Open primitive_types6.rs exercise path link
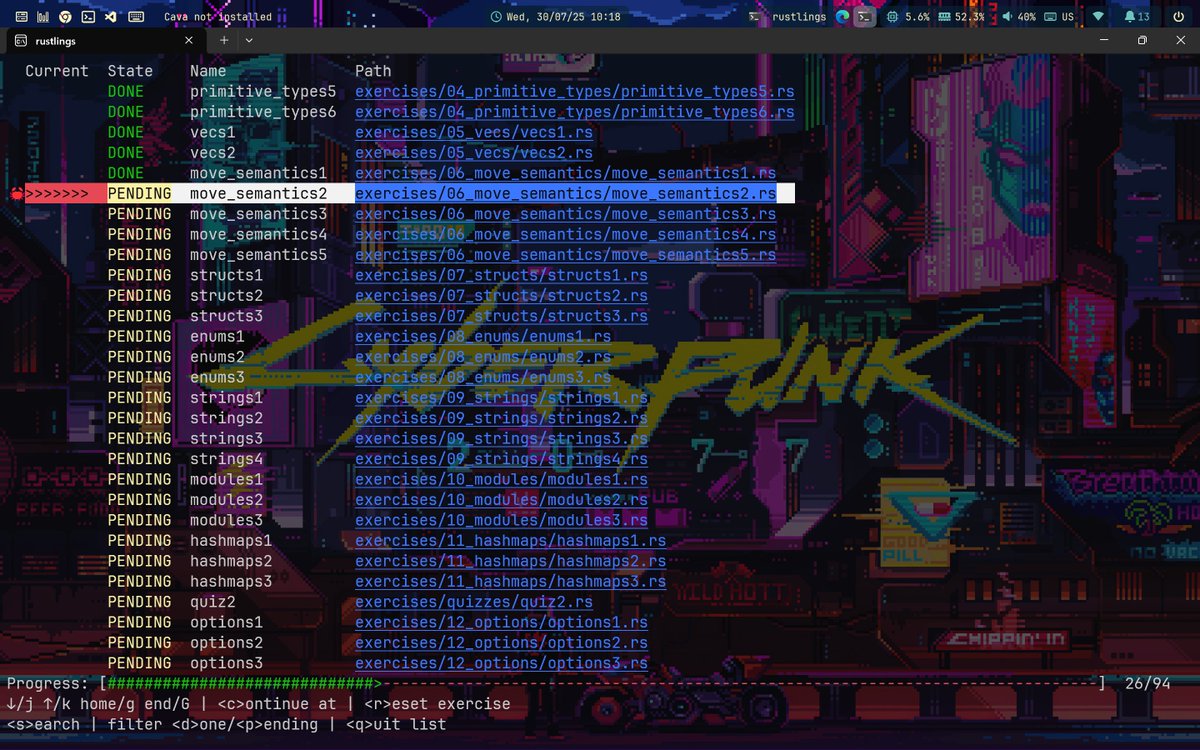1200x750 pixels. 575,112
